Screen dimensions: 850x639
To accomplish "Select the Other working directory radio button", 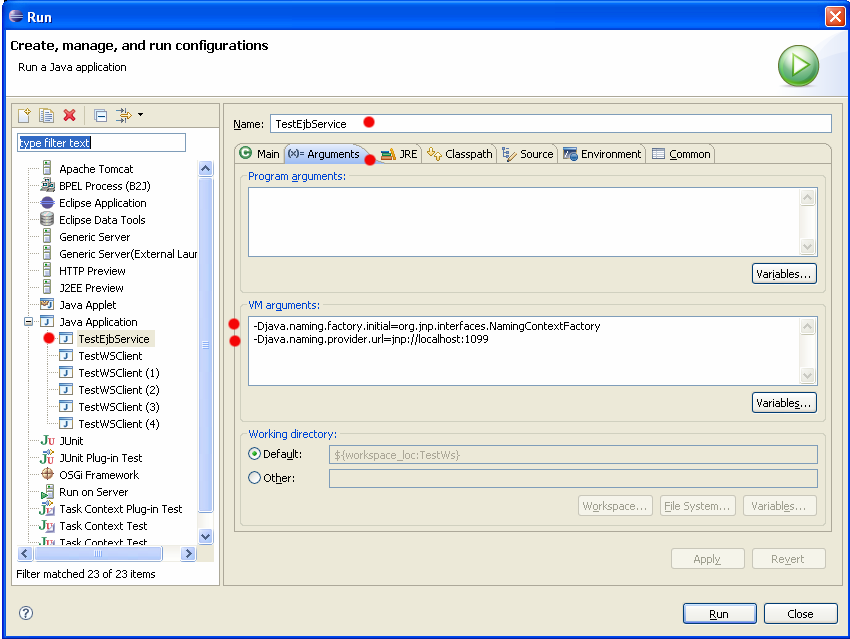I will tap(254, 477).
